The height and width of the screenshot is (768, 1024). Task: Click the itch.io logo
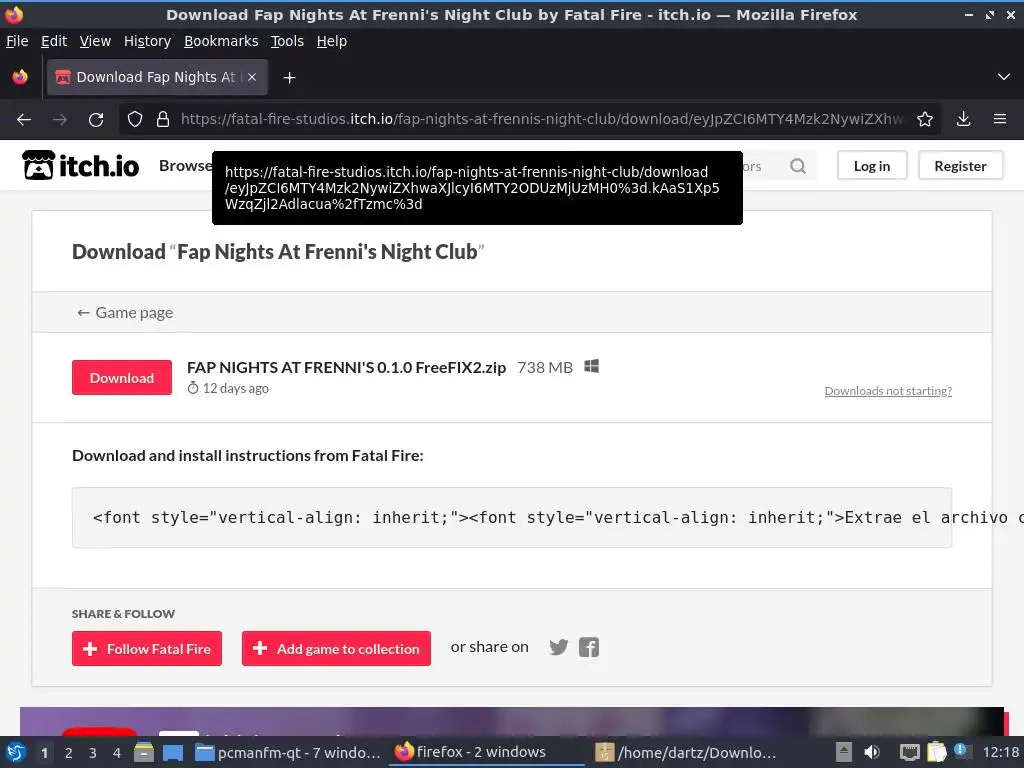(x=80, y=165)
